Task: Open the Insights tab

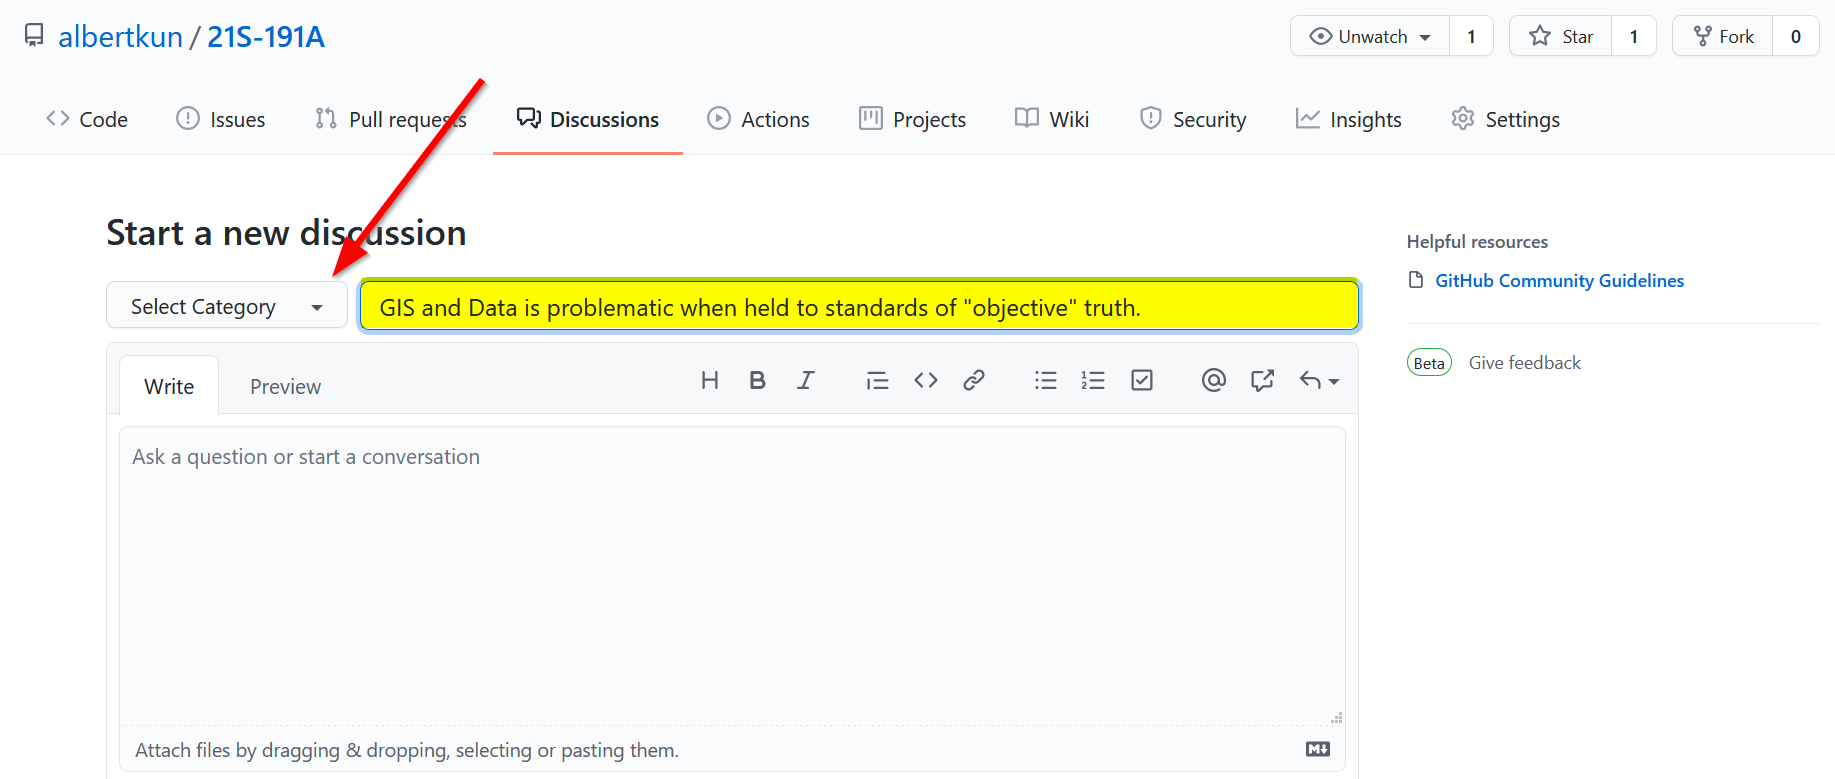Action: pos(1349,119)
